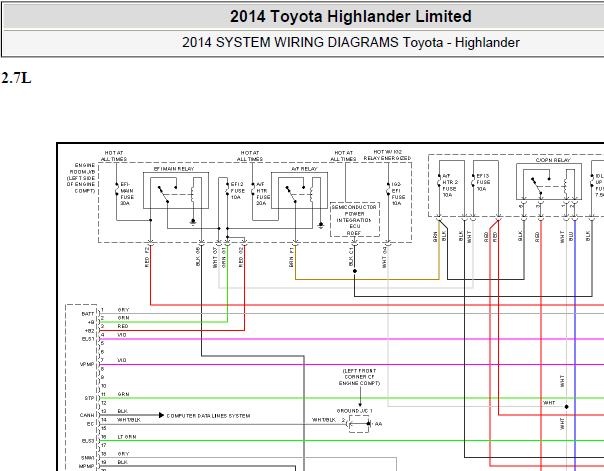Click the 'WHT G7' wire label
The height and width of the screenshot is (471, 604).
(215, 258)
